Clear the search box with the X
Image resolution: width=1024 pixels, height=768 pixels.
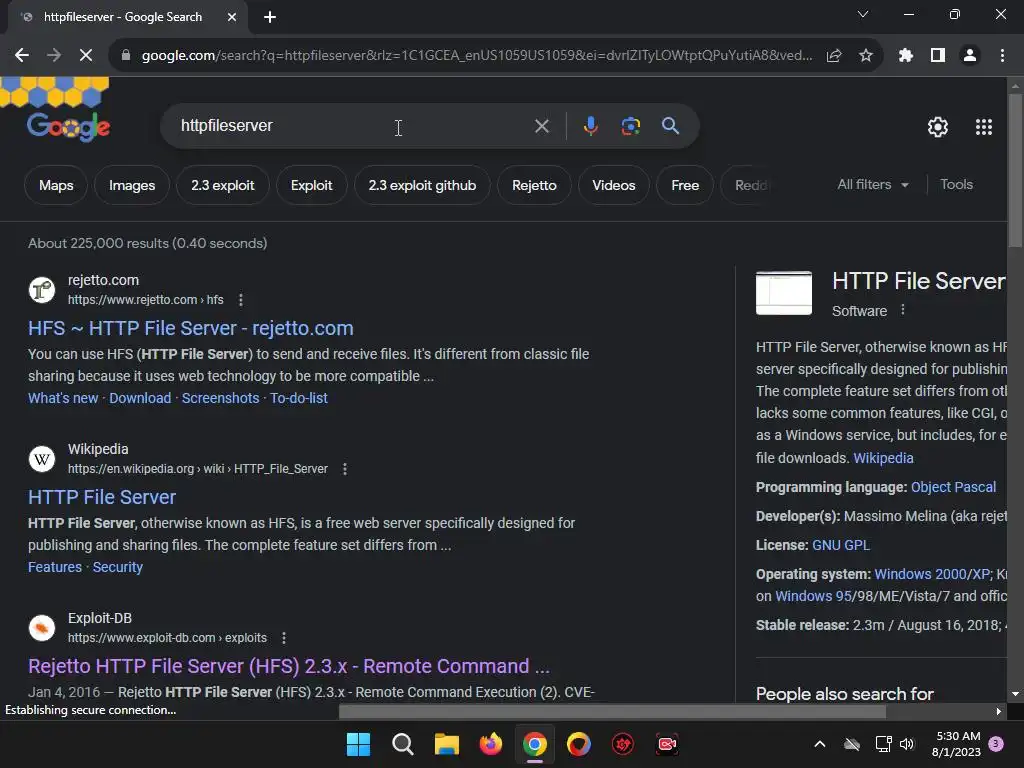click(x=541, y=126)
